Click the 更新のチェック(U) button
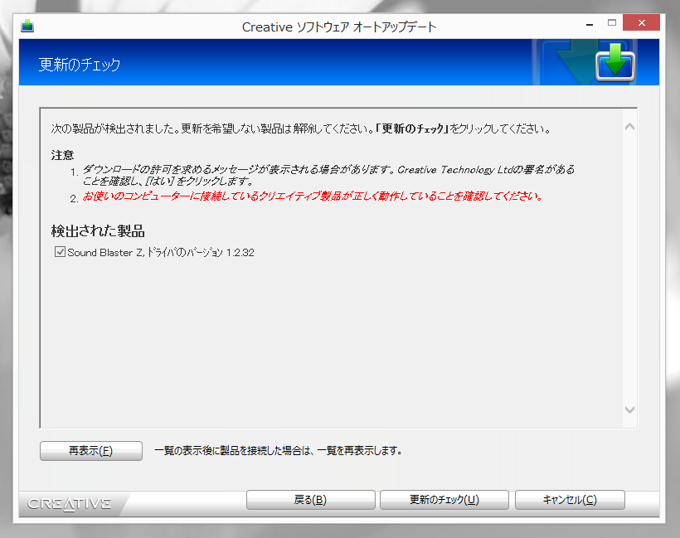 click(x=444, y=500)
